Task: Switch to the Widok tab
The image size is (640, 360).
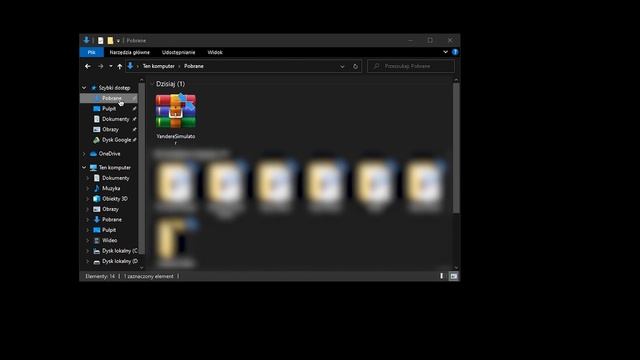Action: coord(215,52)
